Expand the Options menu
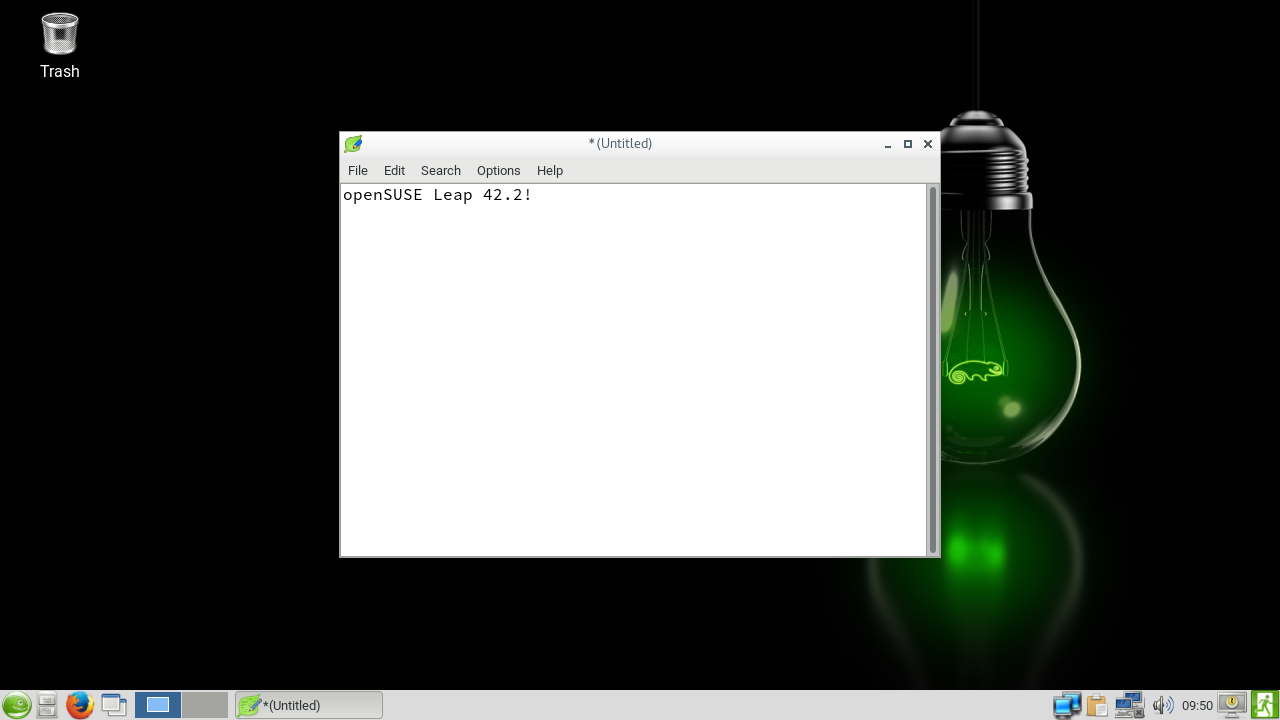 coord(498,171)
